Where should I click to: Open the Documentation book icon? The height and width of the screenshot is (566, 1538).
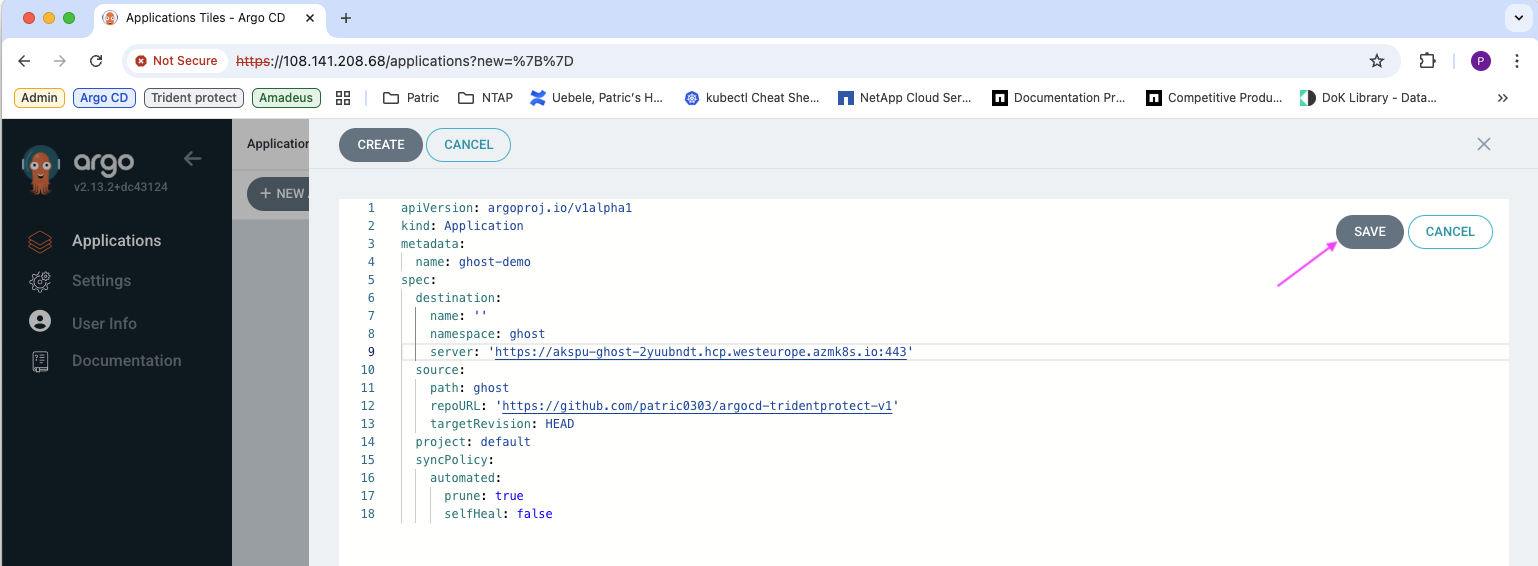[40, 361]
